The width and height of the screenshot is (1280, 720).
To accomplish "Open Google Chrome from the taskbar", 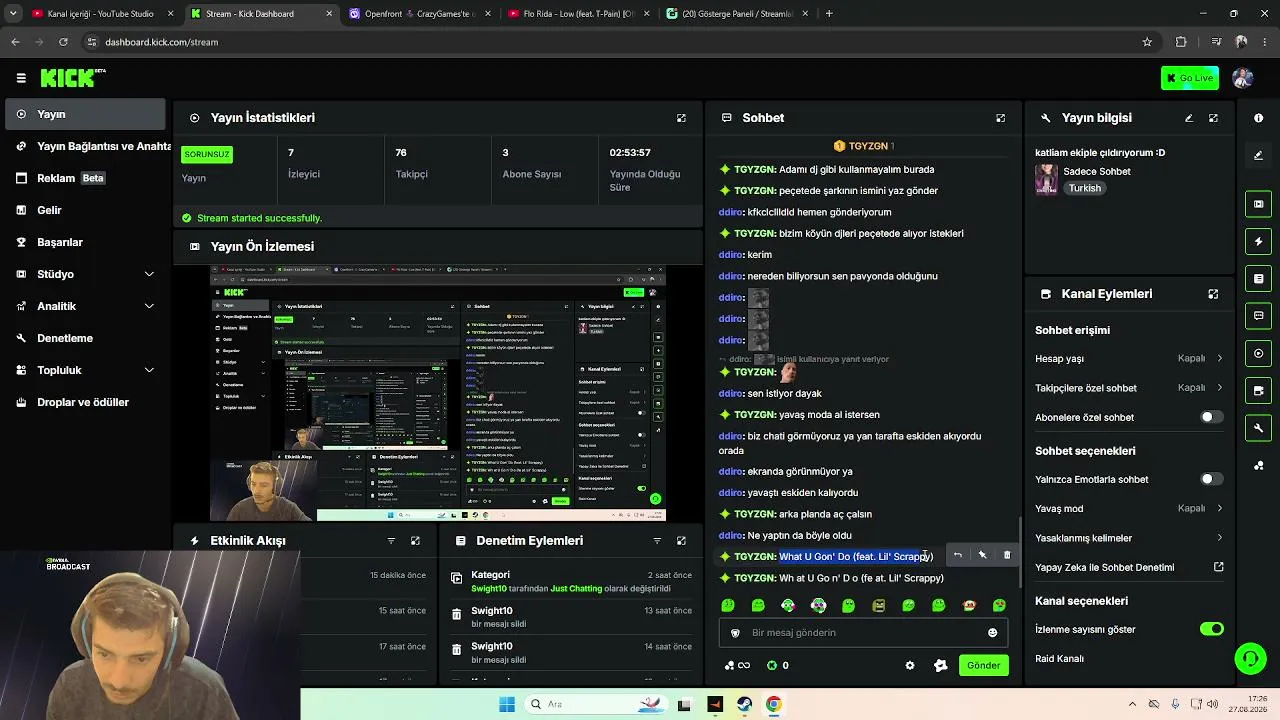I will 774,704.
